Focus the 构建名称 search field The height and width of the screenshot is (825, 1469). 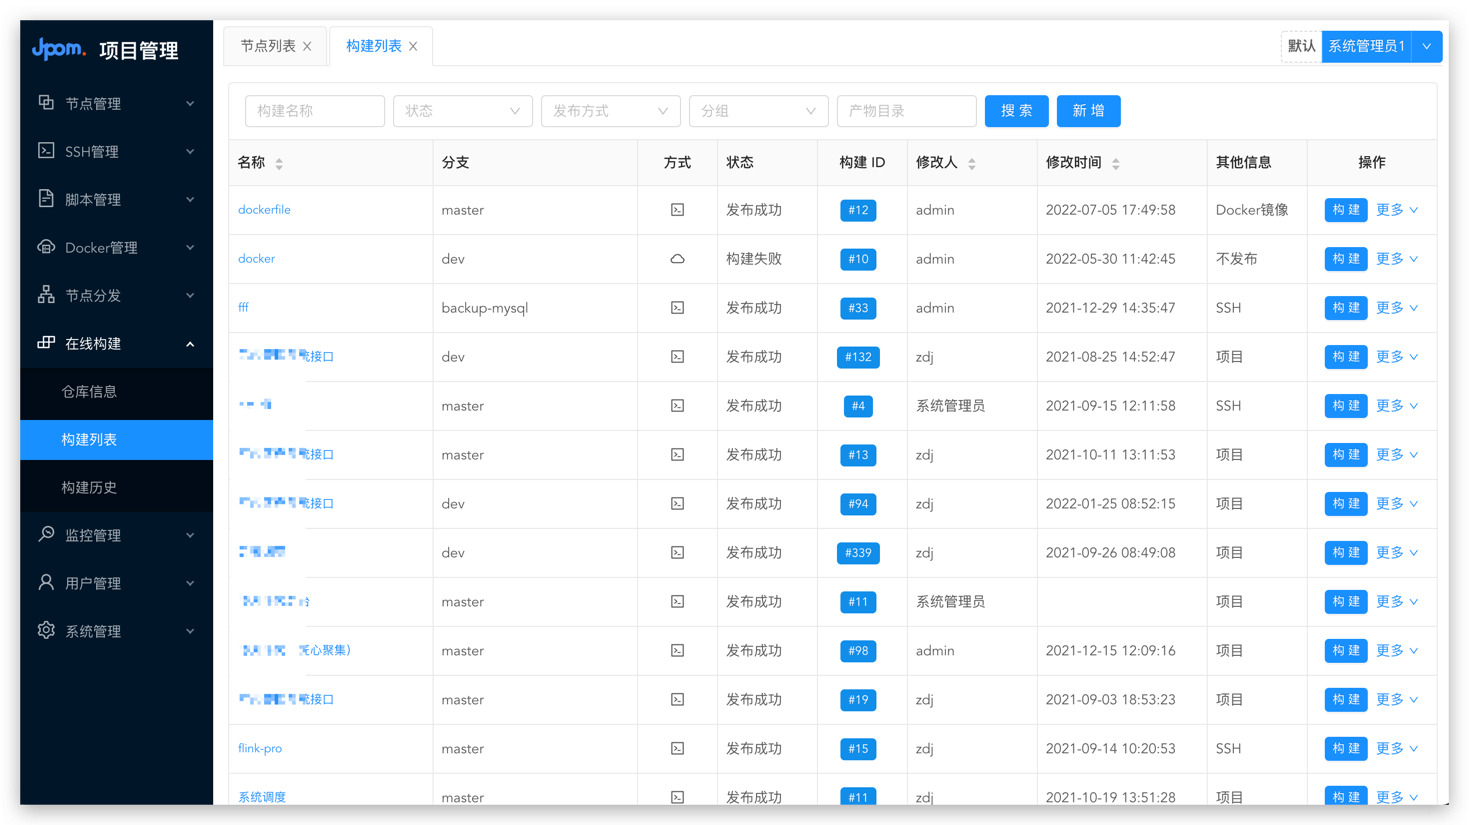click(x=315, y=111)
